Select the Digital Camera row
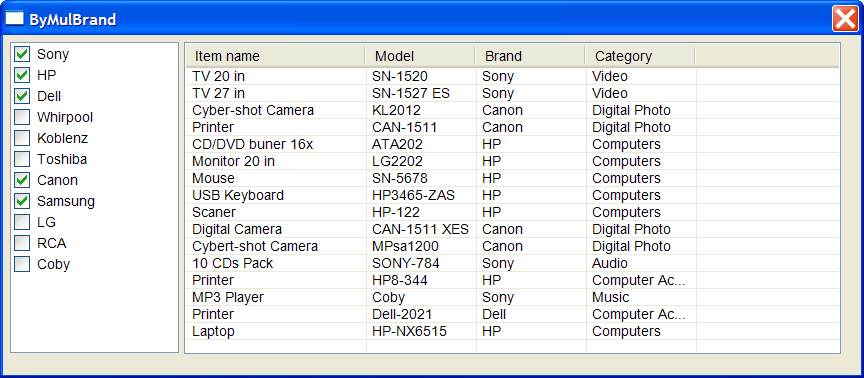The height and width of the screenshot is (378, 864). coord(512,229)
